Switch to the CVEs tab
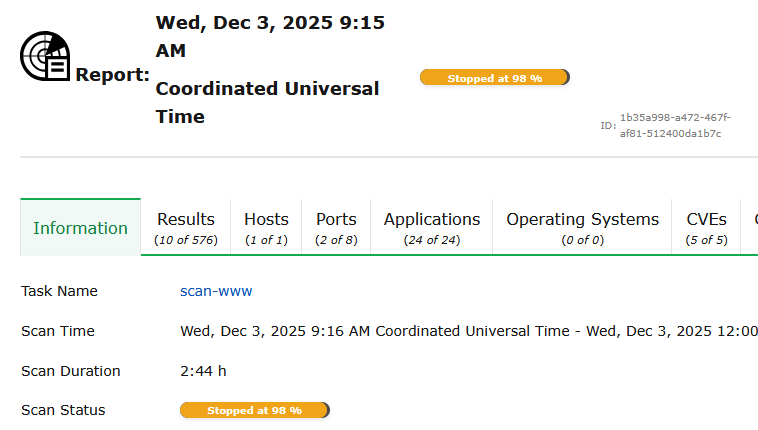 coord(706,228)
